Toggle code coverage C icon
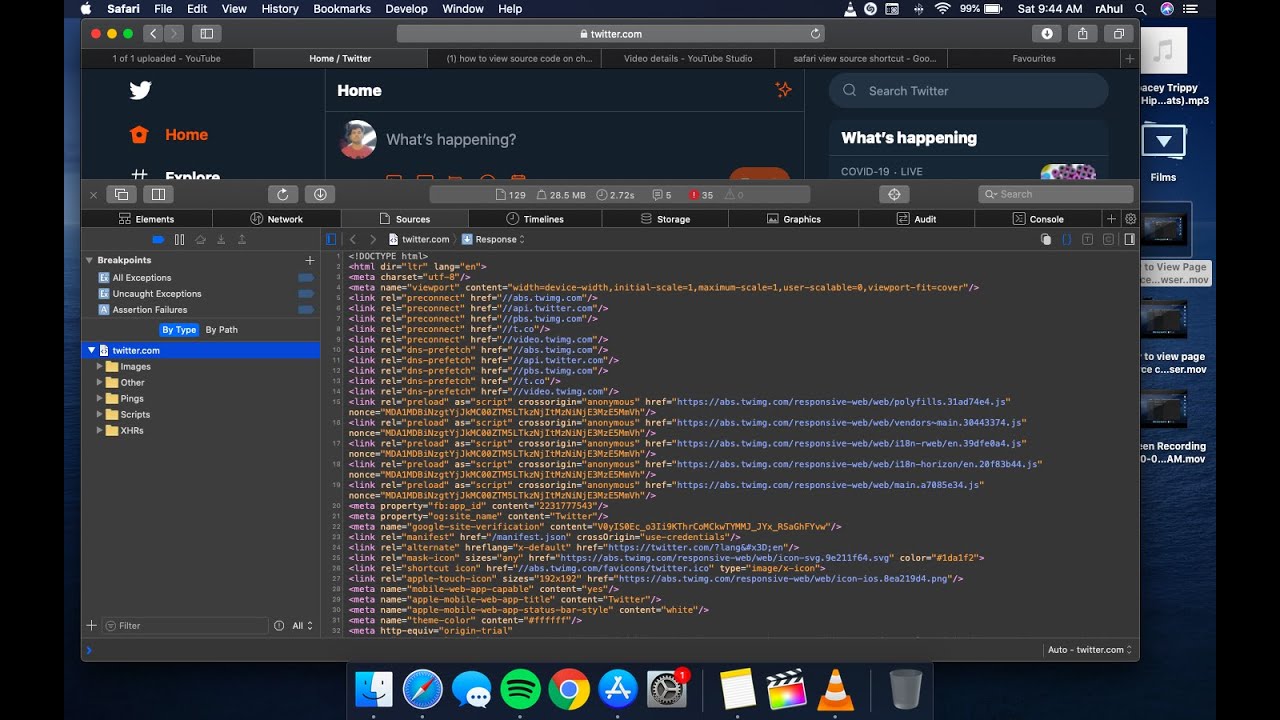1280x720 pixels. tap(1108, 240)
